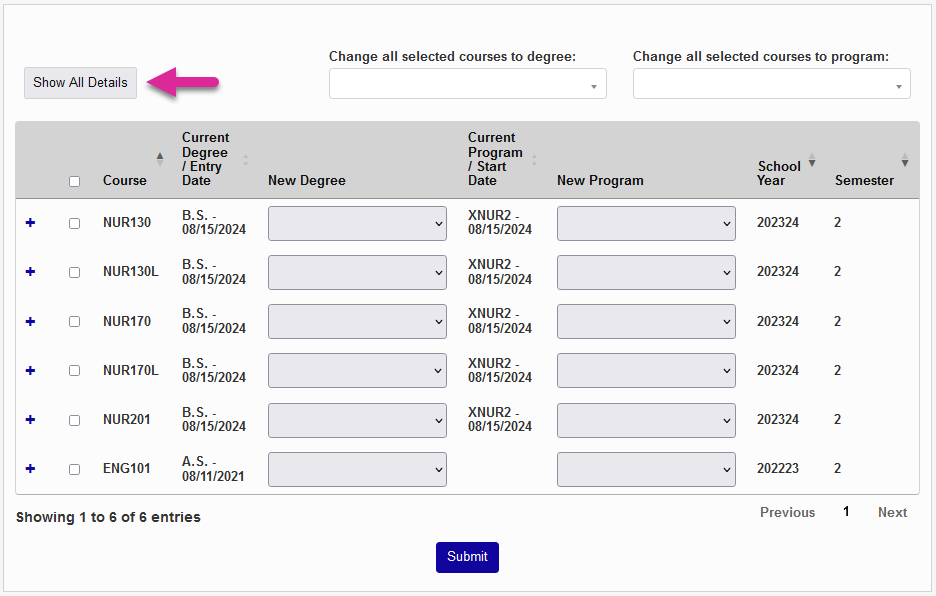This screenshot has height=596, width=936.
Task: Check the select-all box in the header
Action: (74, 181)
